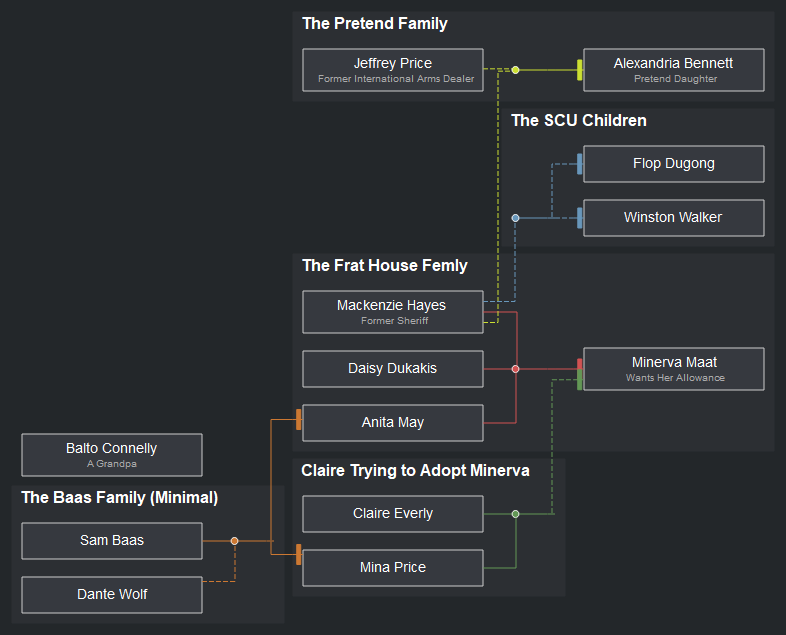Click the red Frat House junction dot
Screen dimensions: 786x635
pyautogui.click(x=516, y=369)
